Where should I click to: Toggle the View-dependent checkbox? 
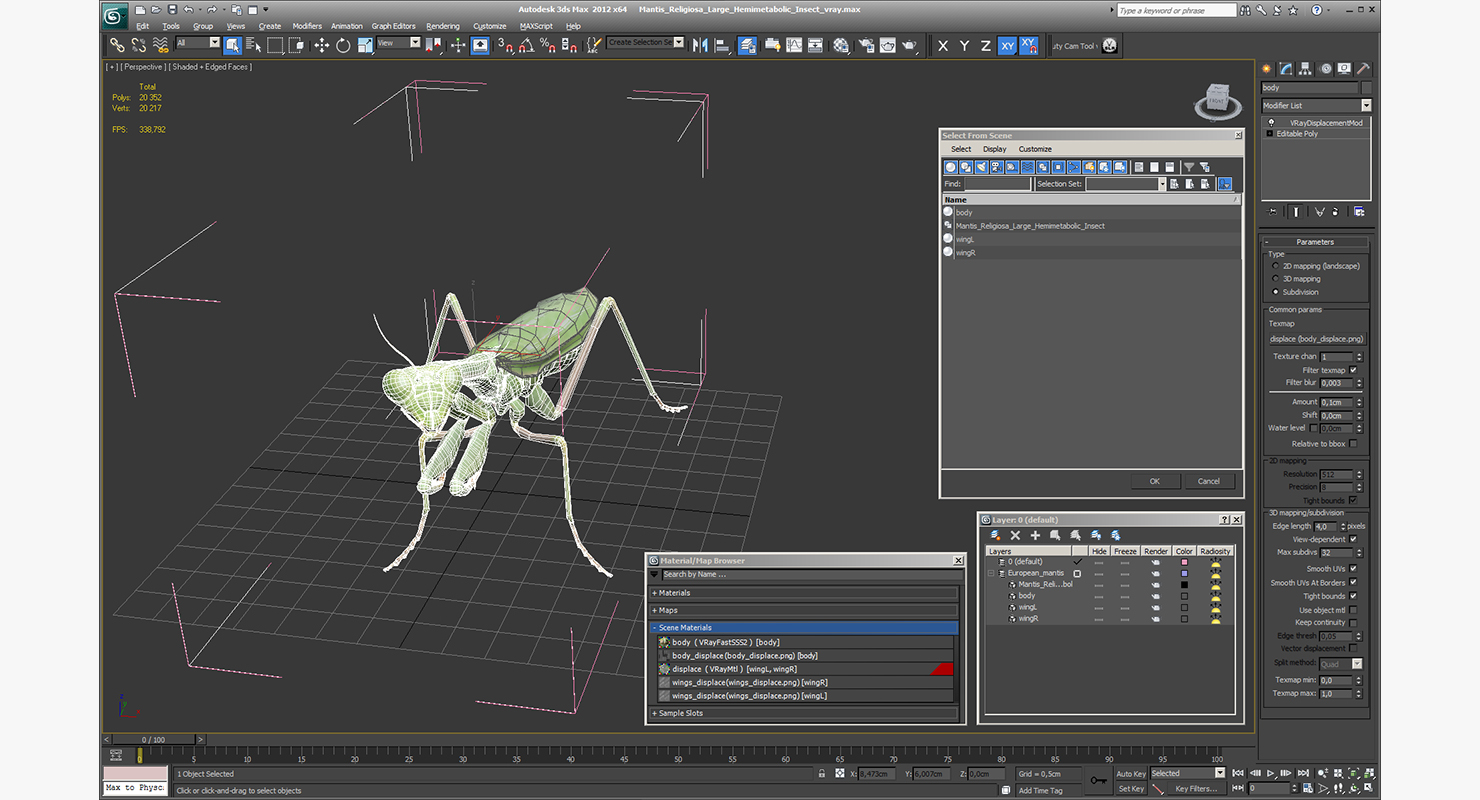click(1353, 539)
